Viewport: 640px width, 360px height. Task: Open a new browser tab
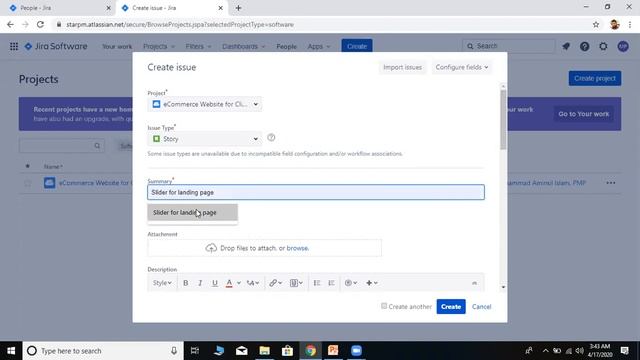coord(238,8)
